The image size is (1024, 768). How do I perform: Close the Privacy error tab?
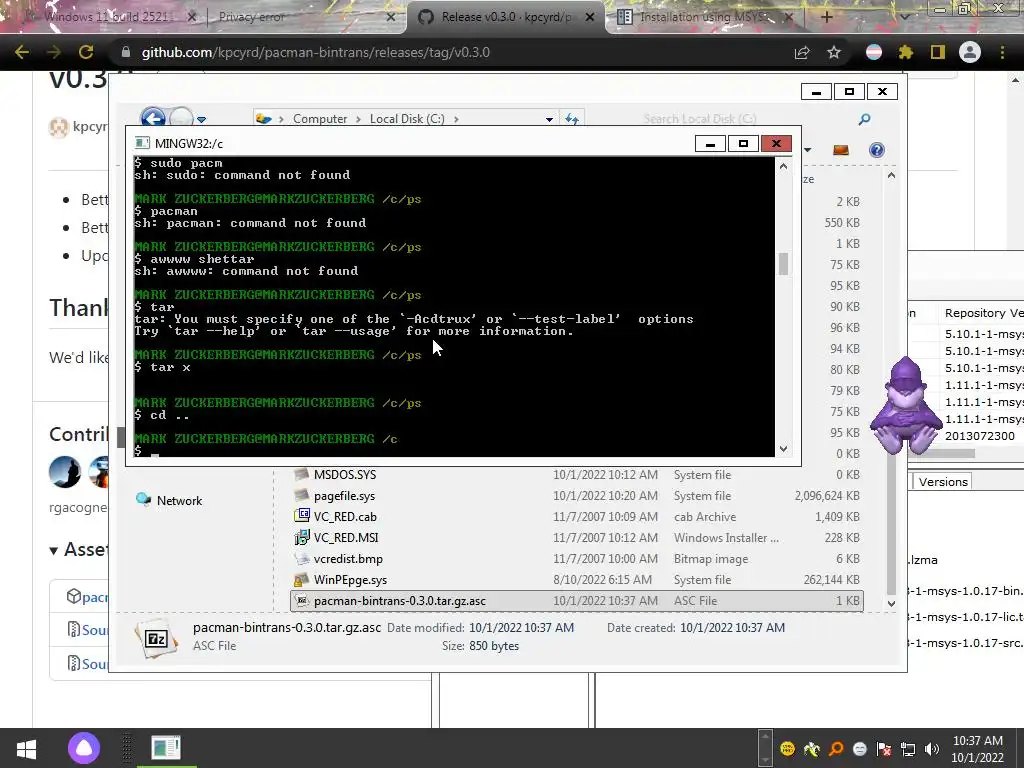click(391, 17)
